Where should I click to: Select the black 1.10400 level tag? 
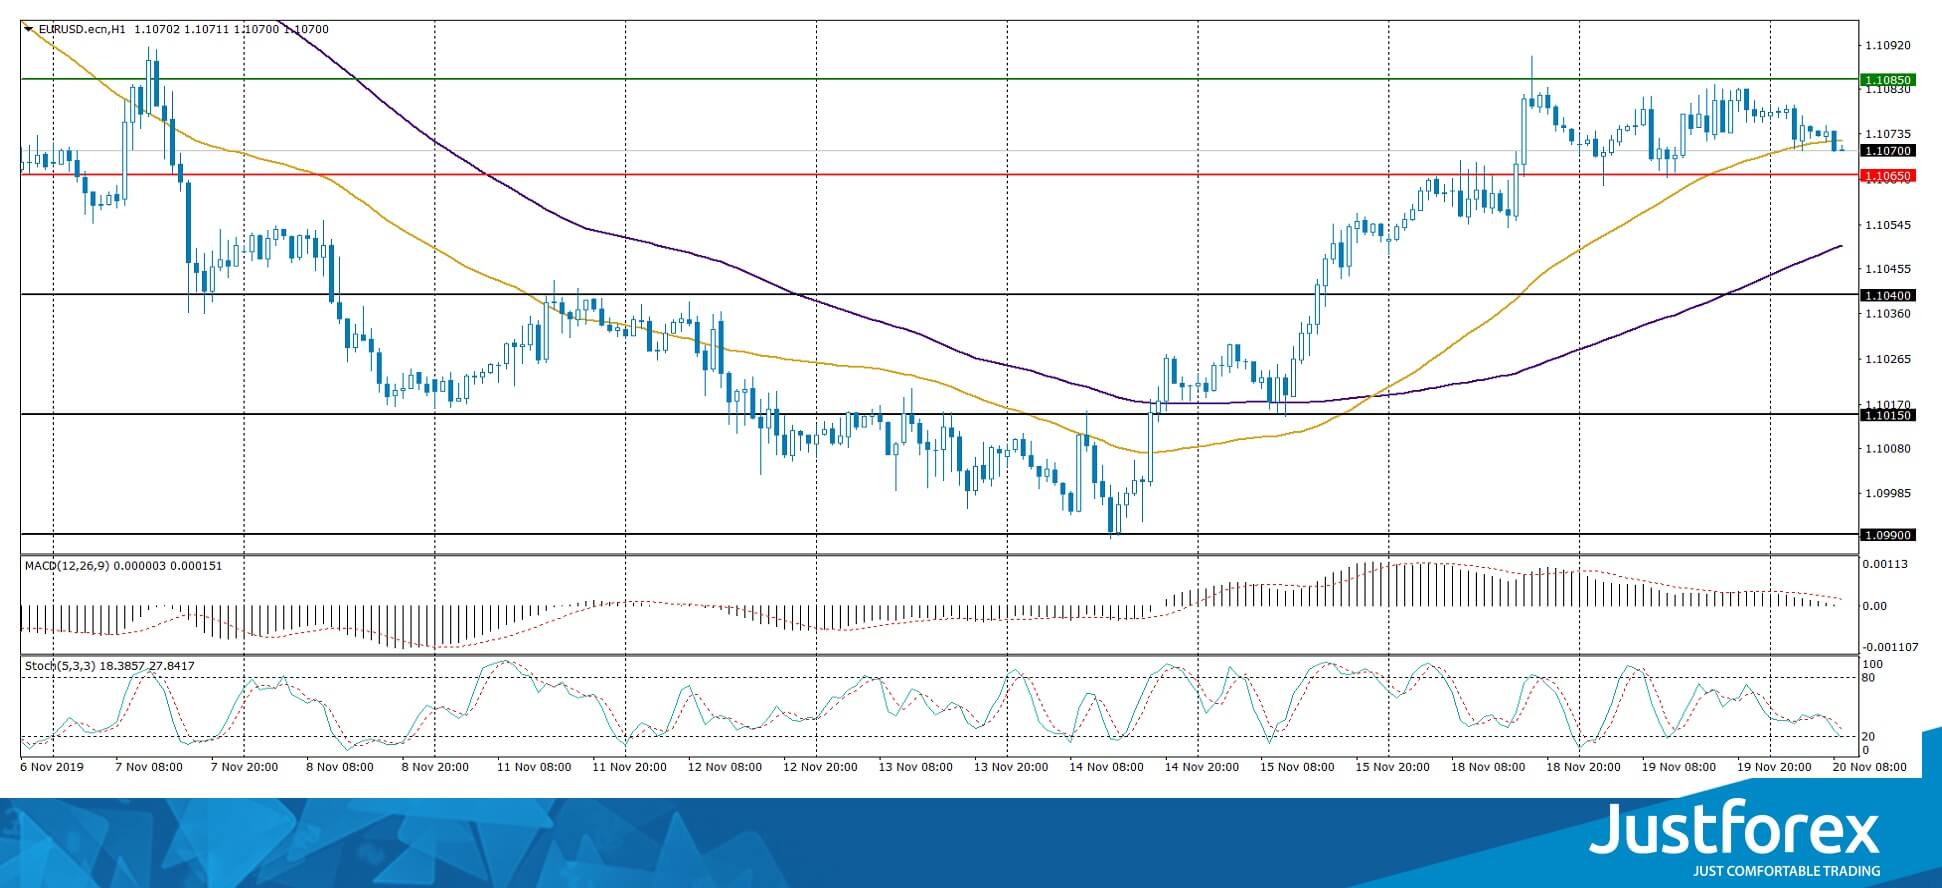point(1887,296)
